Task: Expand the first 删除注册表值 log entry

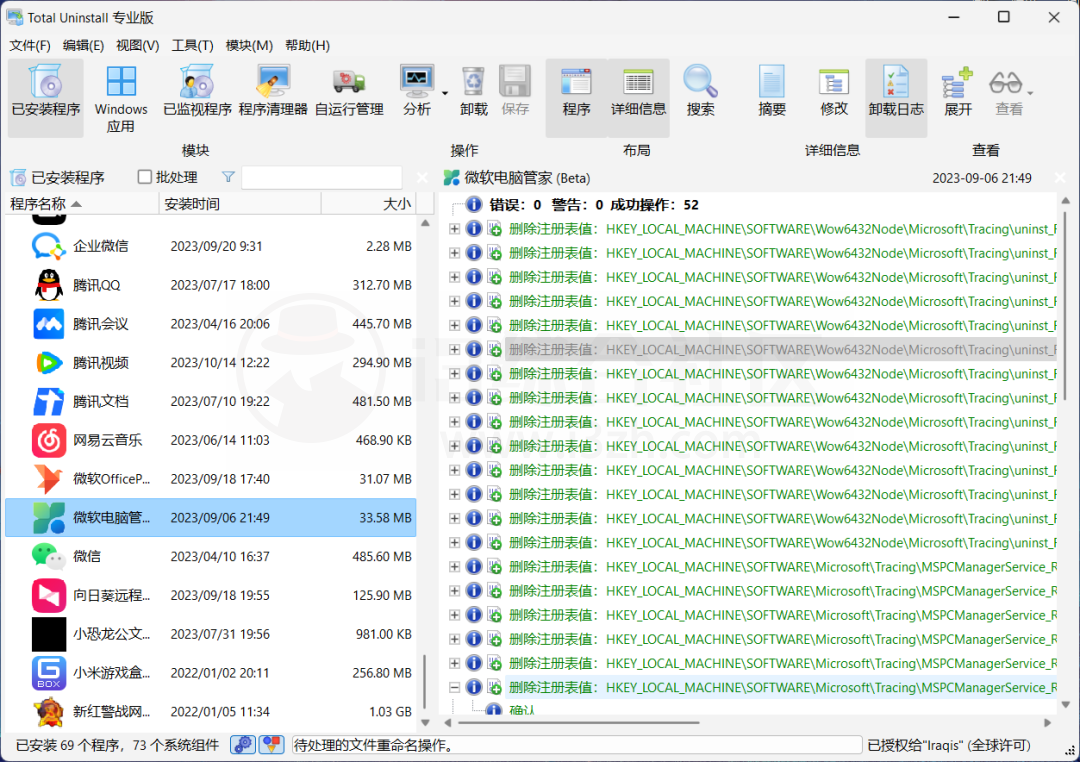Action: tap(454, 229)
